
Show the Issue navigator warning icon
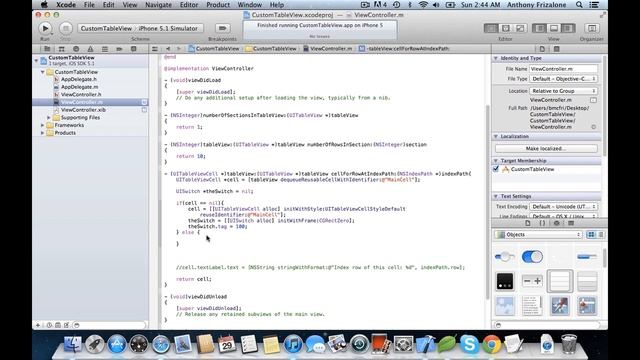pos(90,49)
